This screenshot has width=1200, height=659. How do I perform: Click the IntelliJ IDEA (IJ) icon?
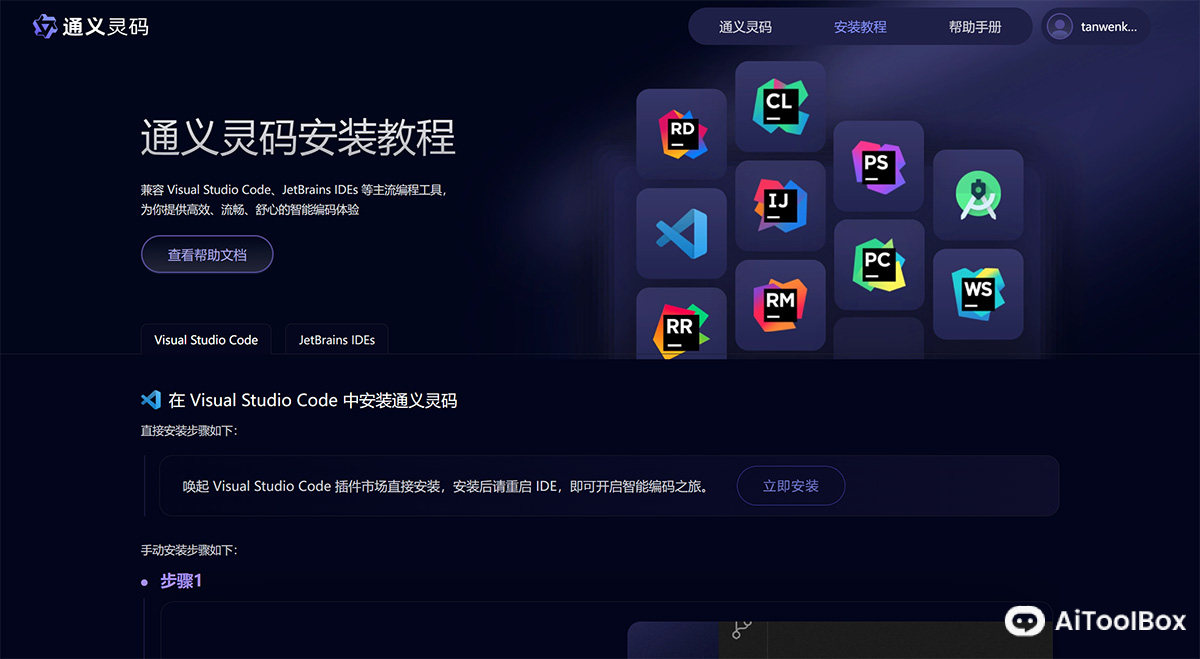780,205
